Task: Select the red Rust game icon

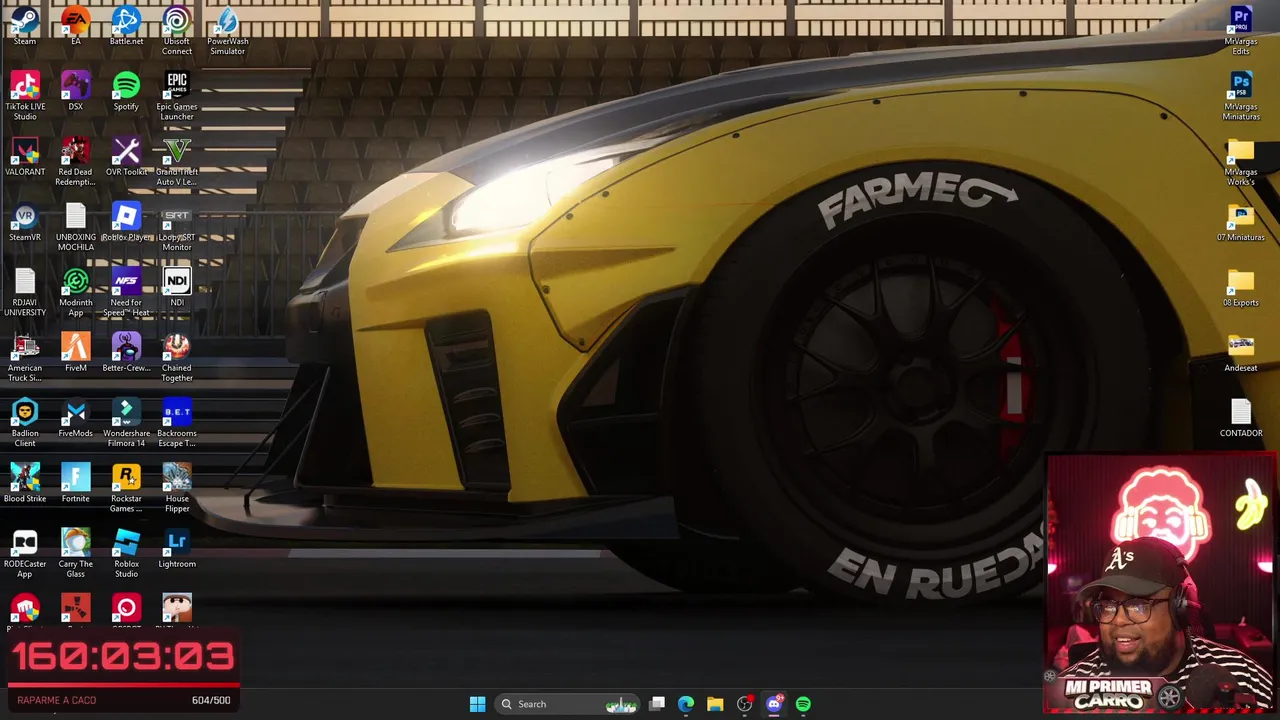Action: click(x=76, y=609)
